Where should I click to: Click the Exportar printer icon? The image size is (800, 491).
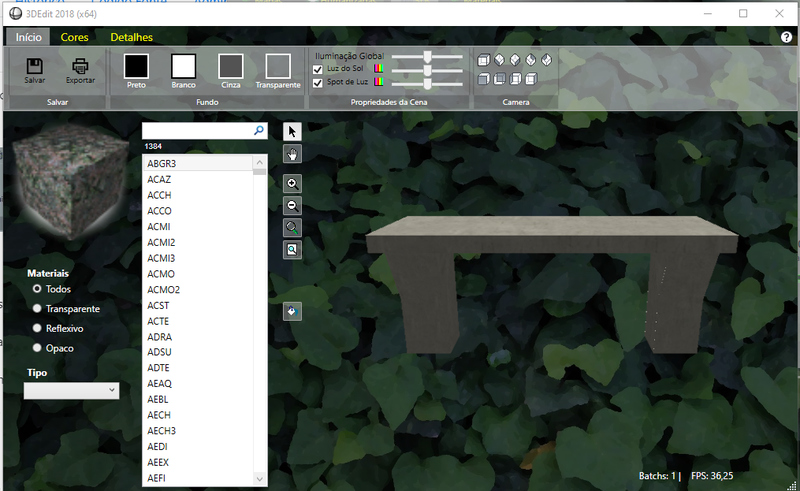81,65
